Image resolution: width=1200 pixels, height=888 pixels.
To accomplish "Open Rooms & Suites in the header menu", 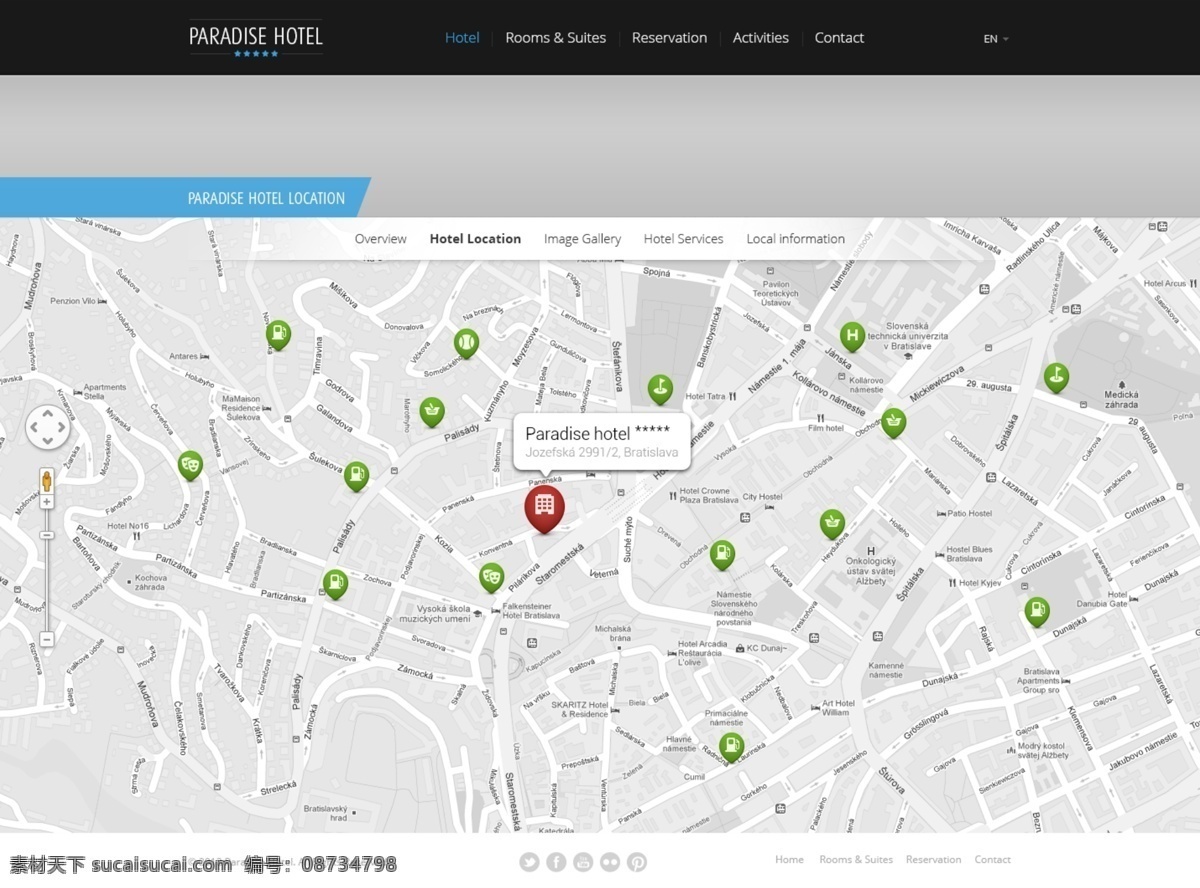I will coord(556,38).
